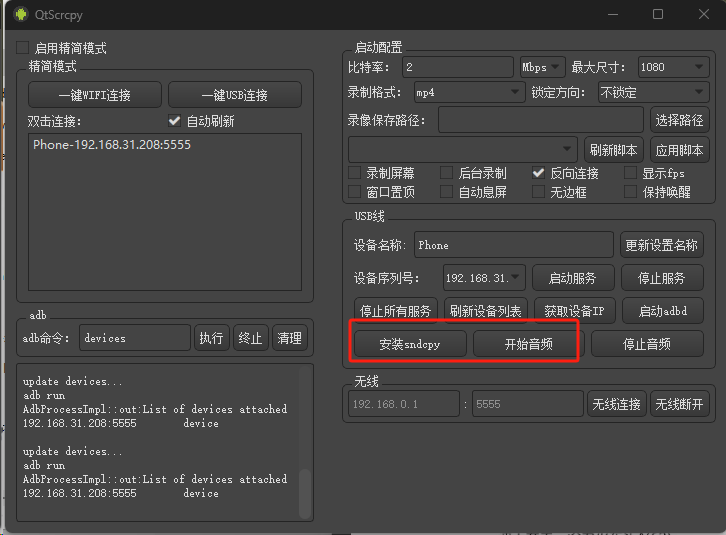Click the 停止音频 button
Image resolution: width=726 pixels, height=535 pixels.
coord(647,344)
